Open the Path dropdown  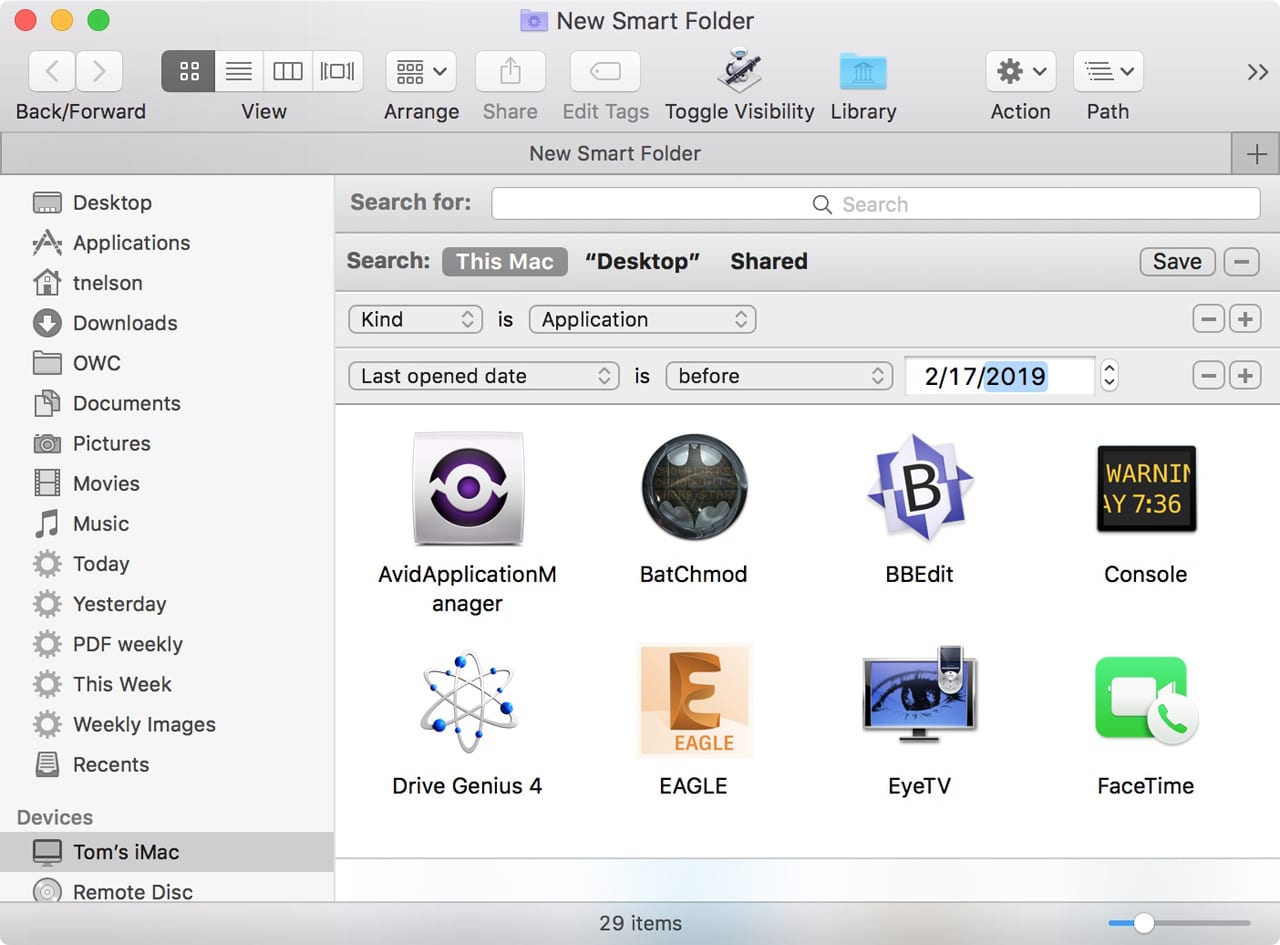click(1108, 72)
